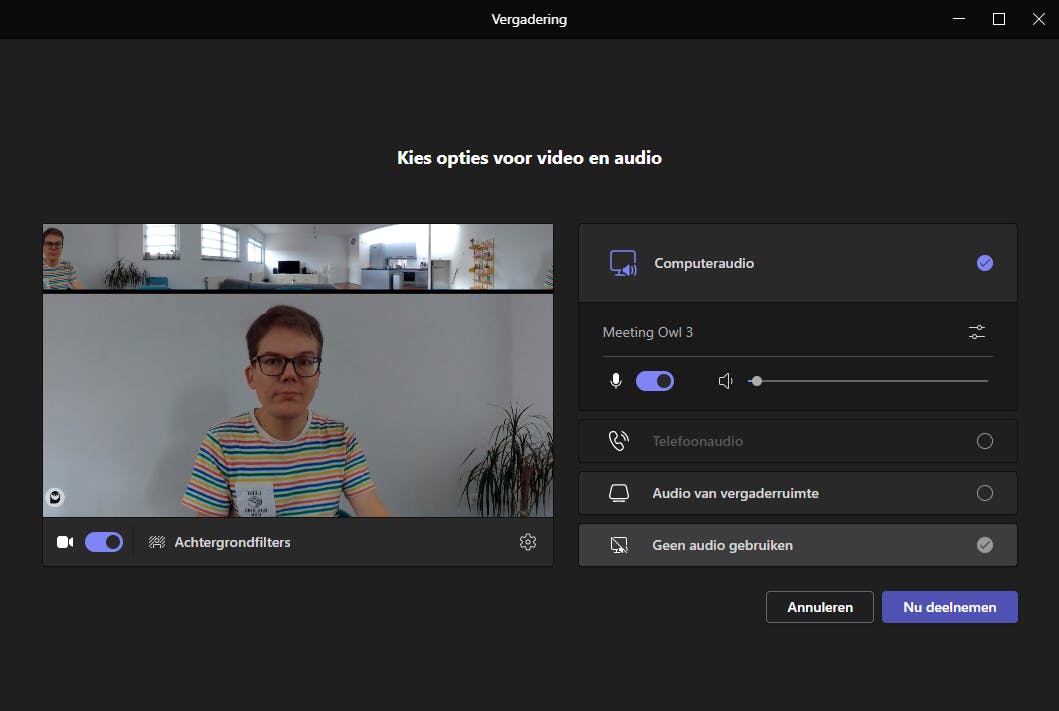Open video settings with the gear icon
The image size is (1059, 711).
528,541
